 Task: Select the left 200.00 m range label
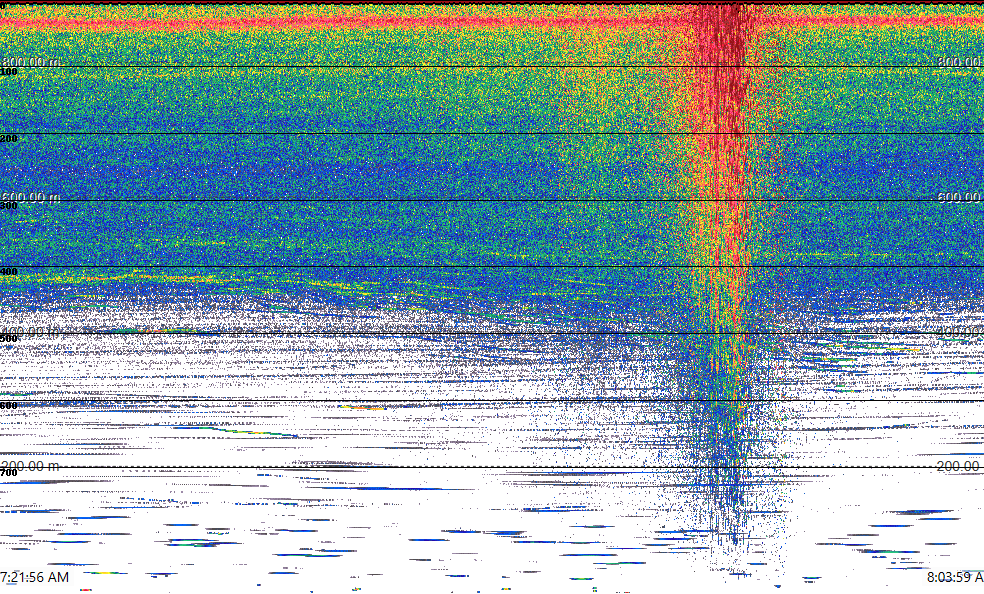pos(31,466)
